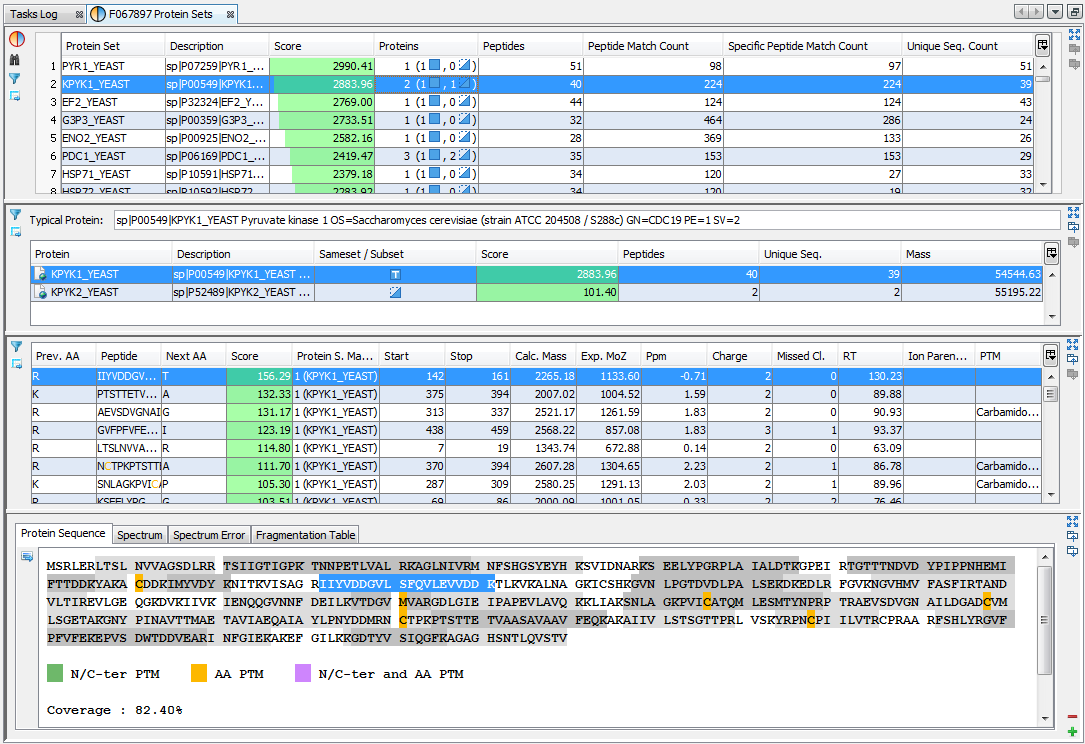This screenshot has width=1085, height=744.
Task: Click the circular icon above the binoculars
Action: (16, 40)
